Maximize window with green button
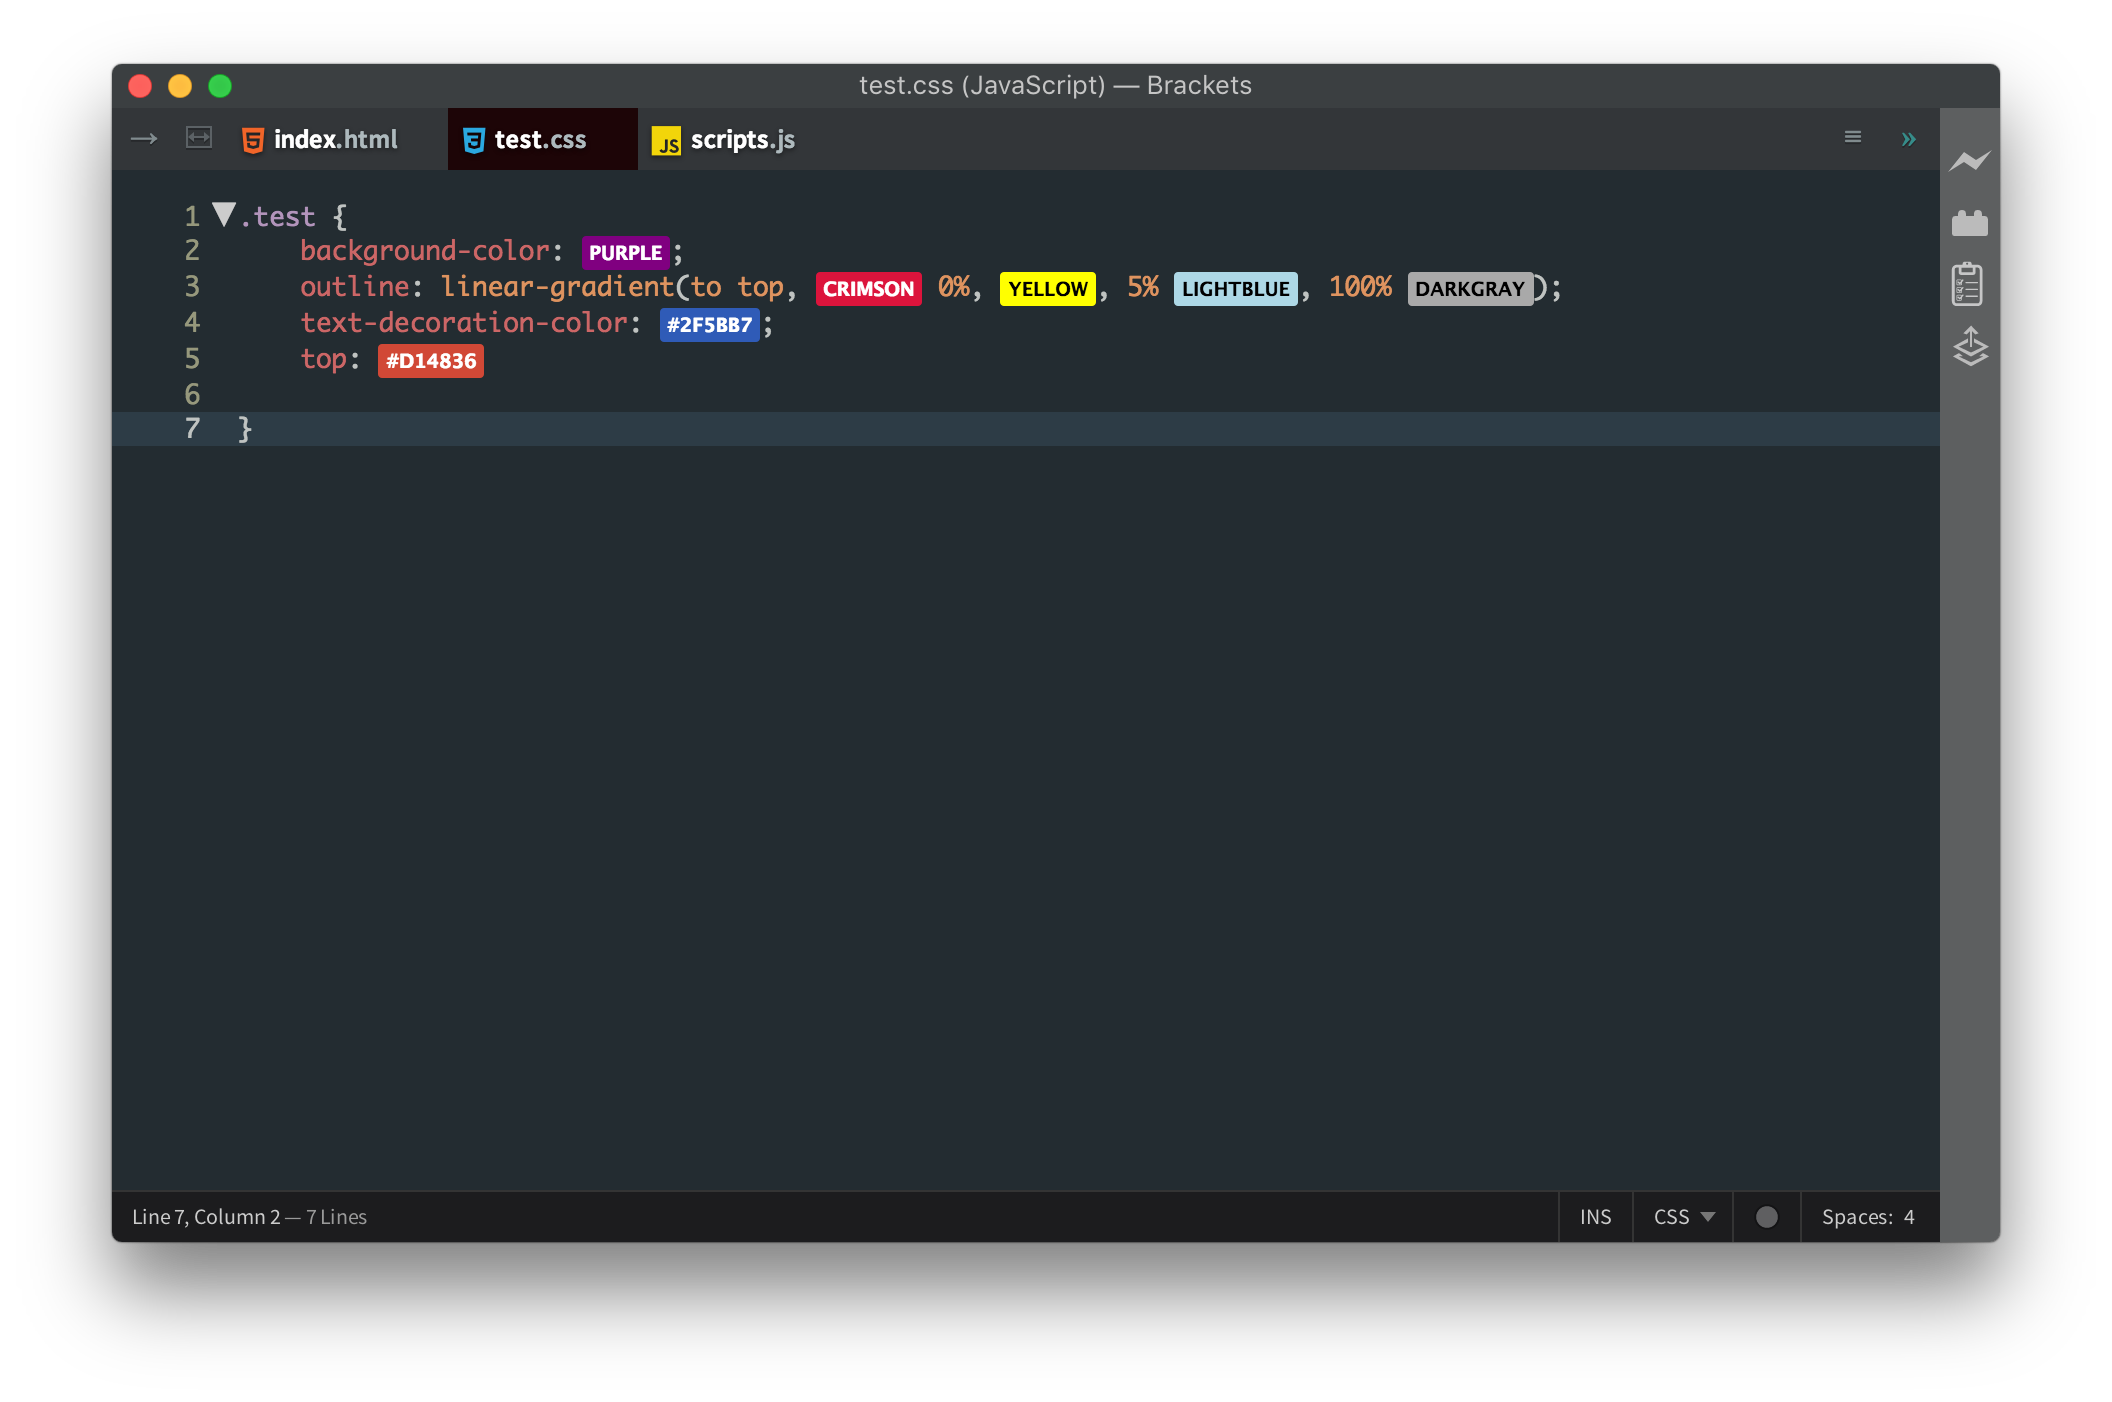The width and height of the screenshot is (2112, 1402). coord(220,86)
